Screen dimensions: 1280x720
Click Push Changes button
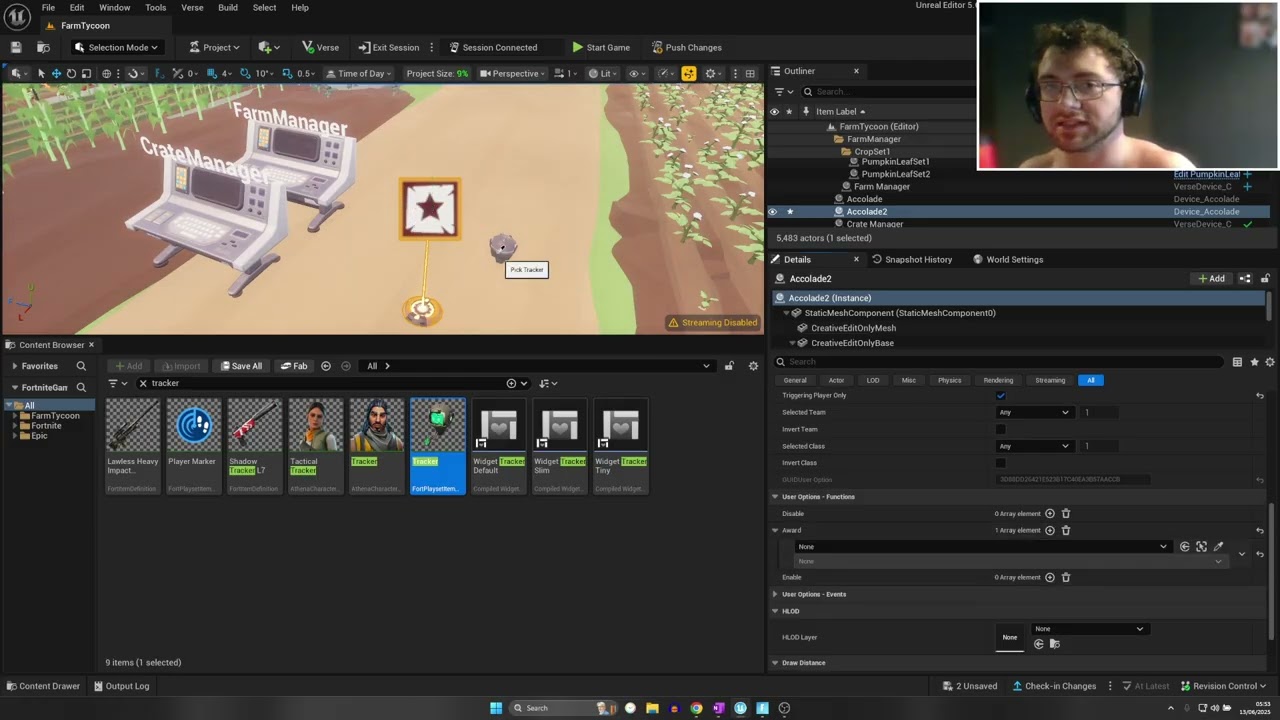686,47
